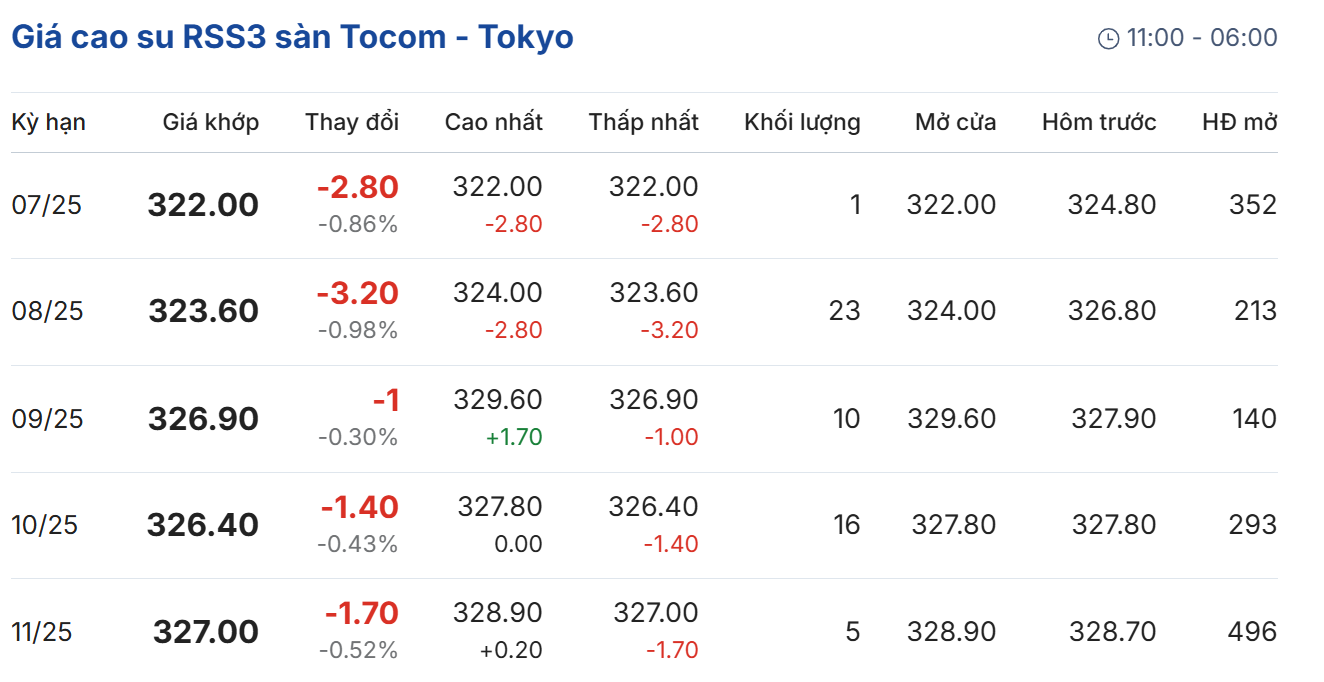This screenshot has width=1324, height=682.
Task: Click the Giá khớp column header
Action: pos(211,122)
